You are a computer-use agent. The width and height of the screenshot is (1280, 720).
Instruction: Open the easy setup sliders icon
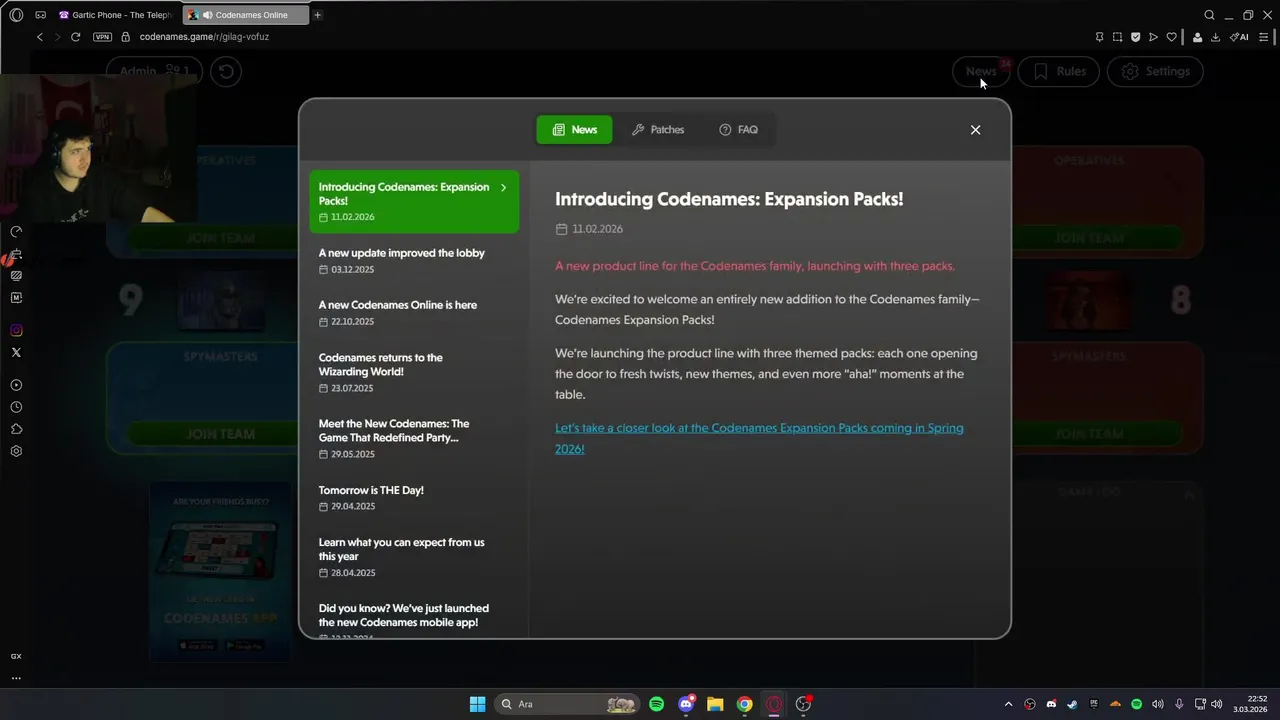1263,37
